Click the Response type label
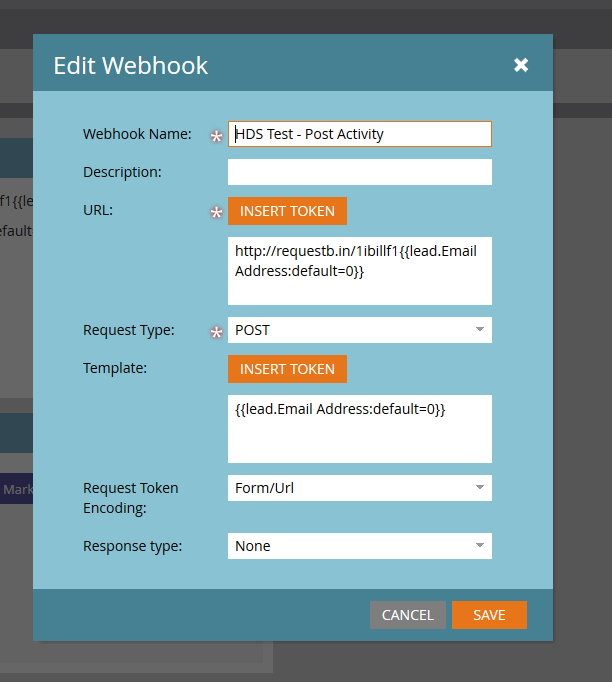Viewport: 612px width, 682px height. coord(132,546)
